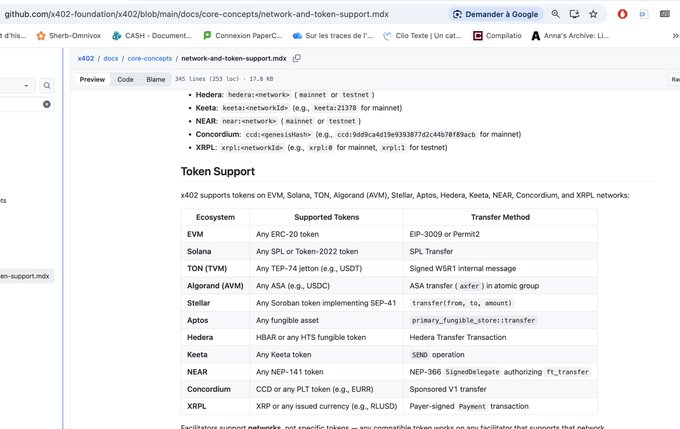
Task: Click the Token Support heading
Action: click(x=218, y=171)
